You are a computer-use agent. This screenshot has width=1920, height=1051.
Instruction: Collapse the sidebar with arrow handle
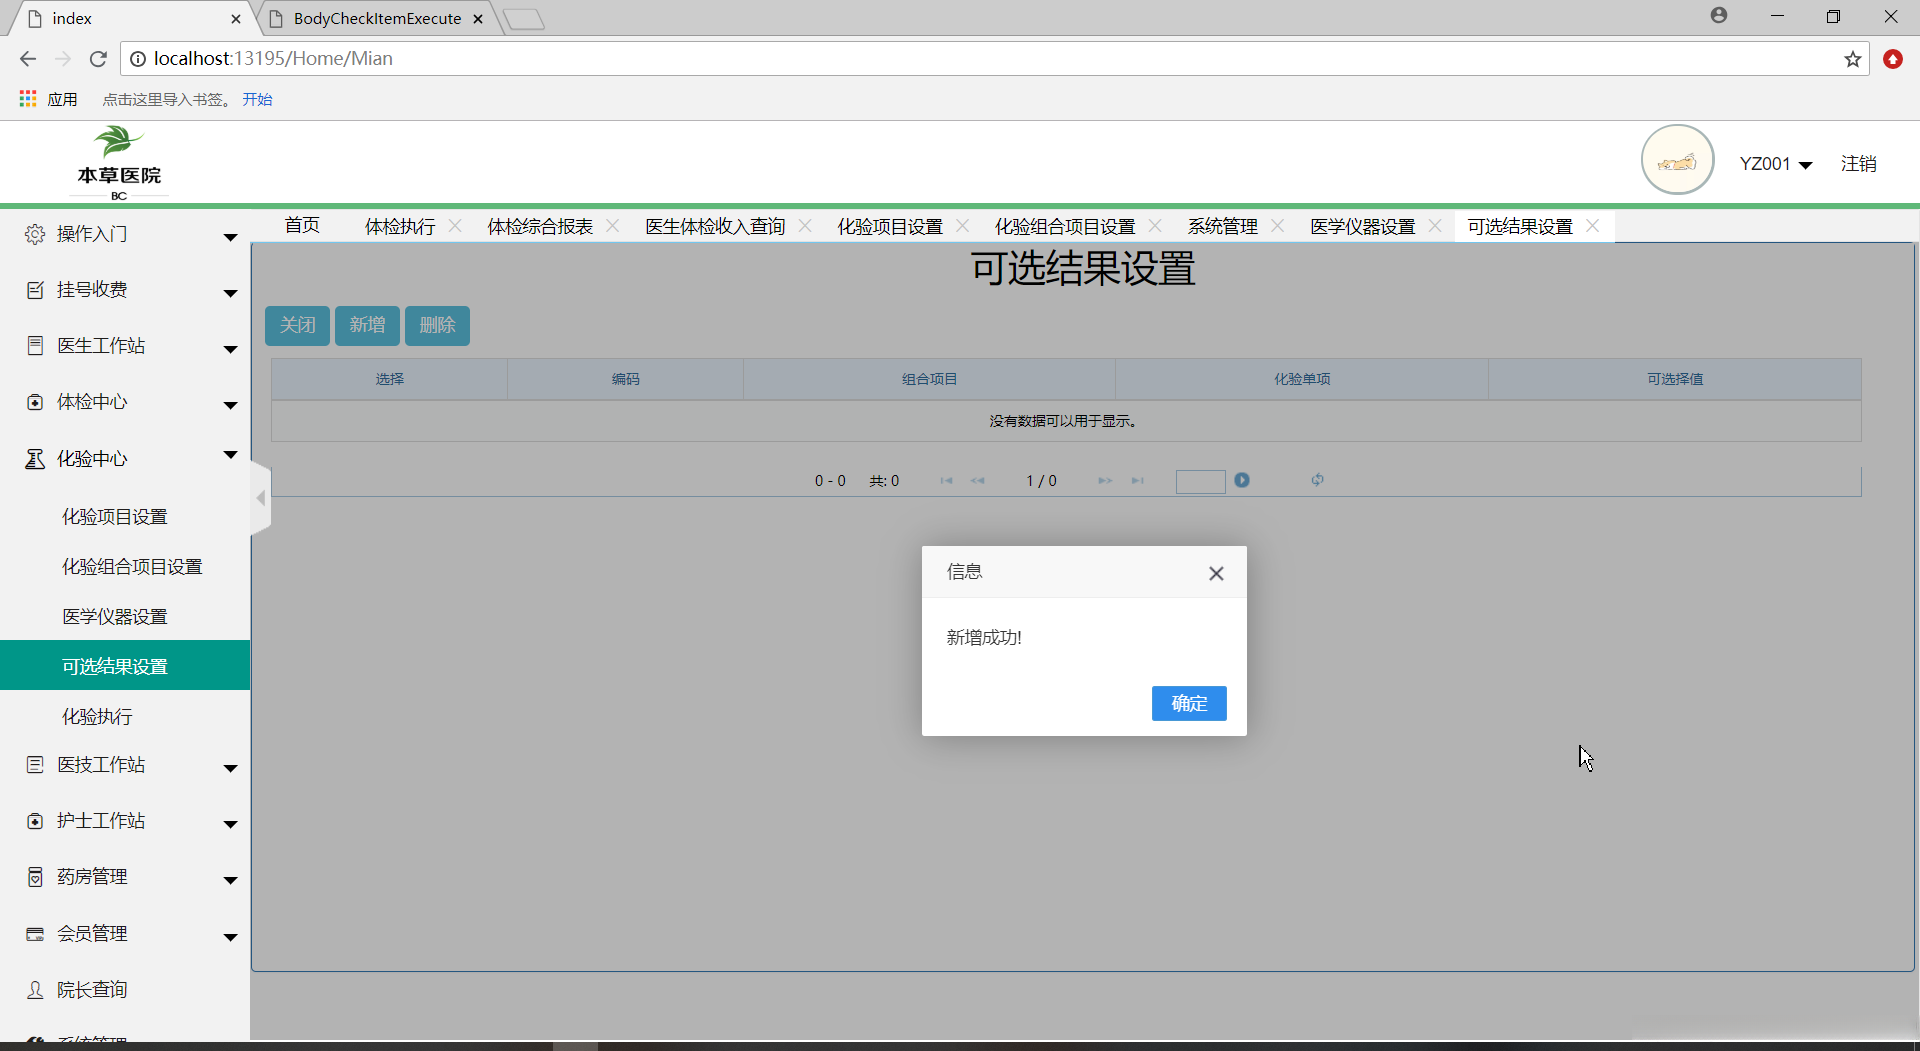[261, 498]
